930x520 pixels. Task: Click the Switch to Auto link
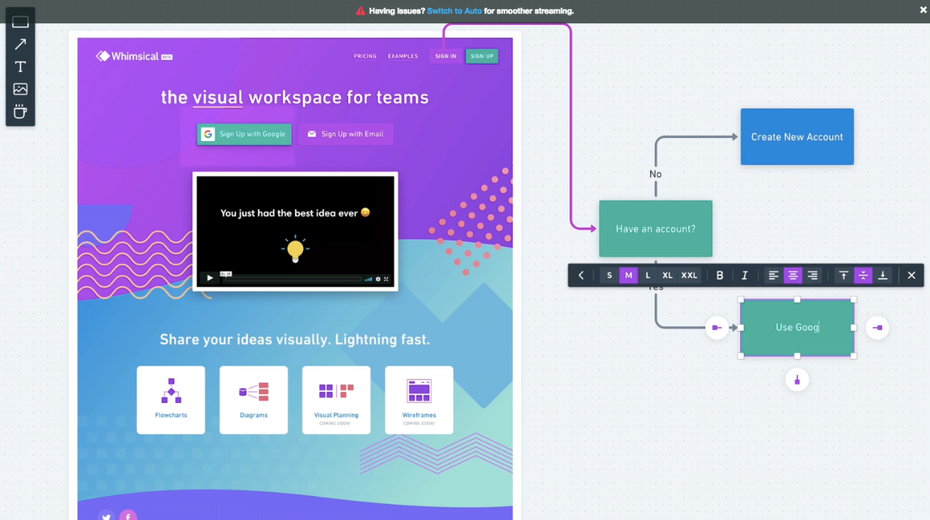(x=454, y=11)
